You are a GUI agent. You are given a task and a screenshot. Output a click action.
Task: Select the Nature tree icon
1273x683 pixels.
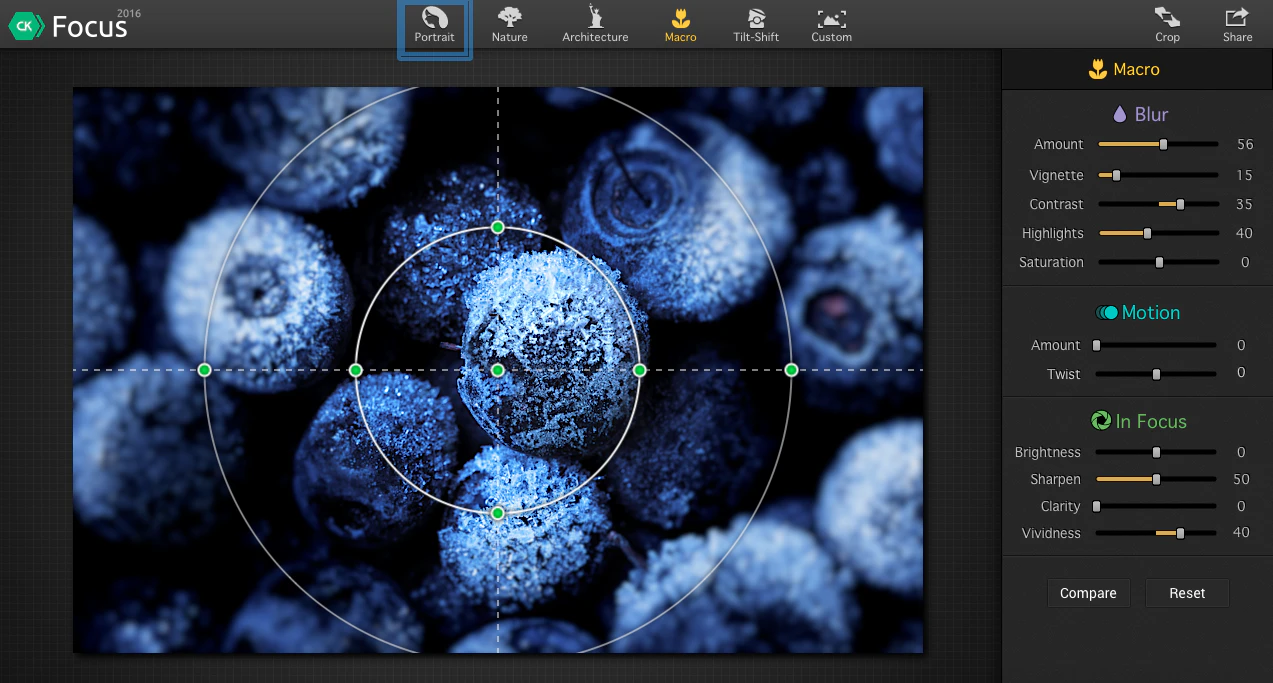click(509, 17)
